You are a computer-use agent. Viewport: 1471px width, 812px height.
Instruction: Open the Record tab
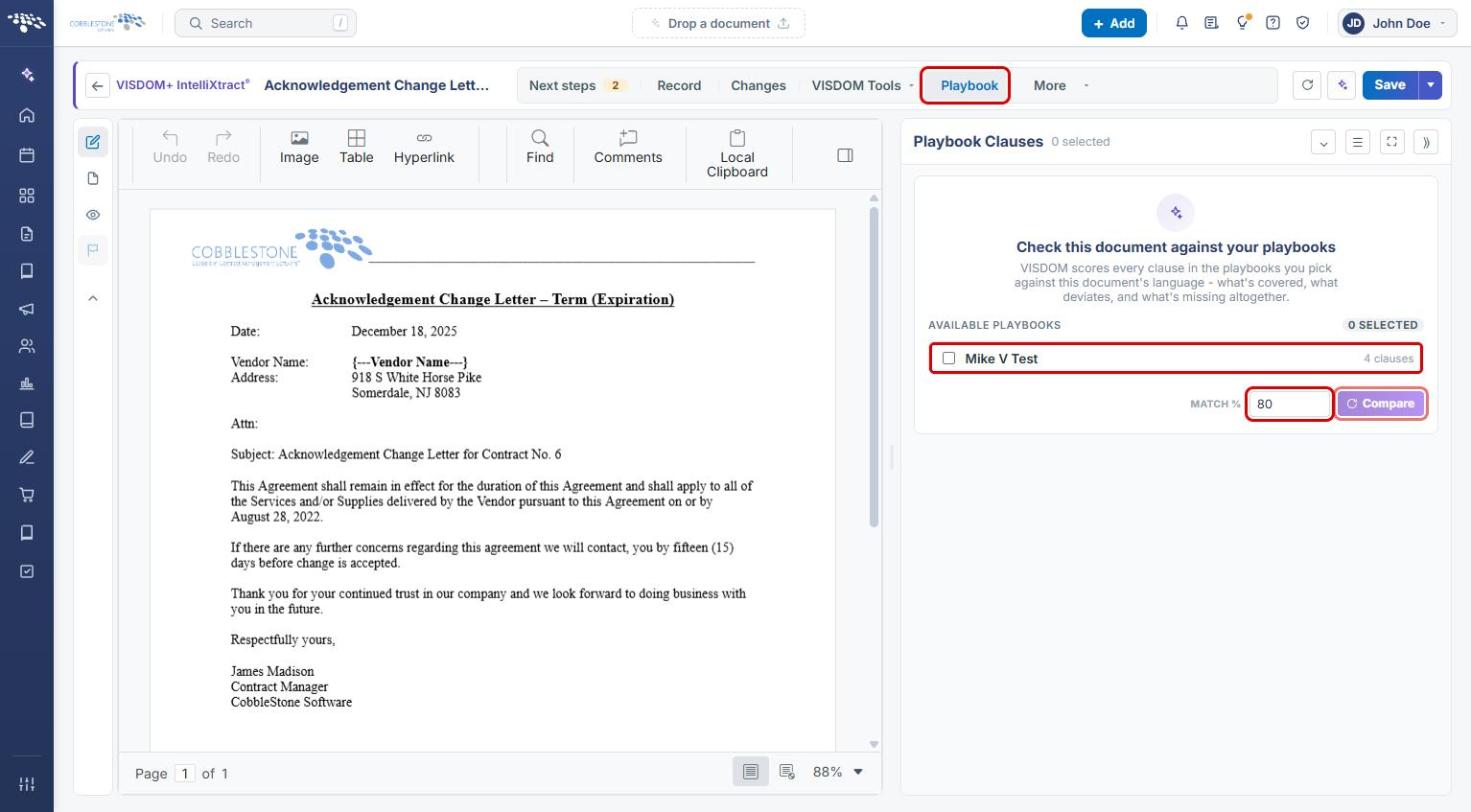point(679,86)
